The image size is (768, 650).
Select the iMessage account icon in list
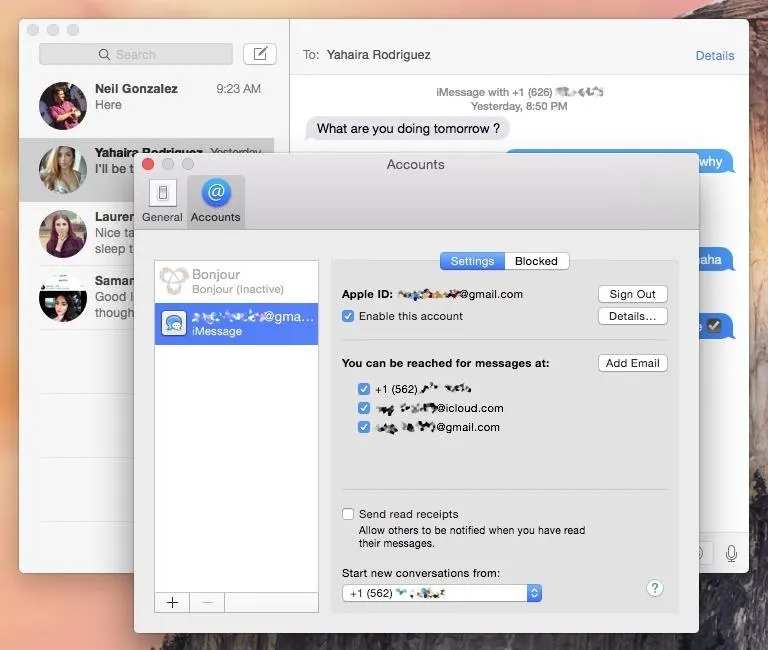(x=174, y=323)
